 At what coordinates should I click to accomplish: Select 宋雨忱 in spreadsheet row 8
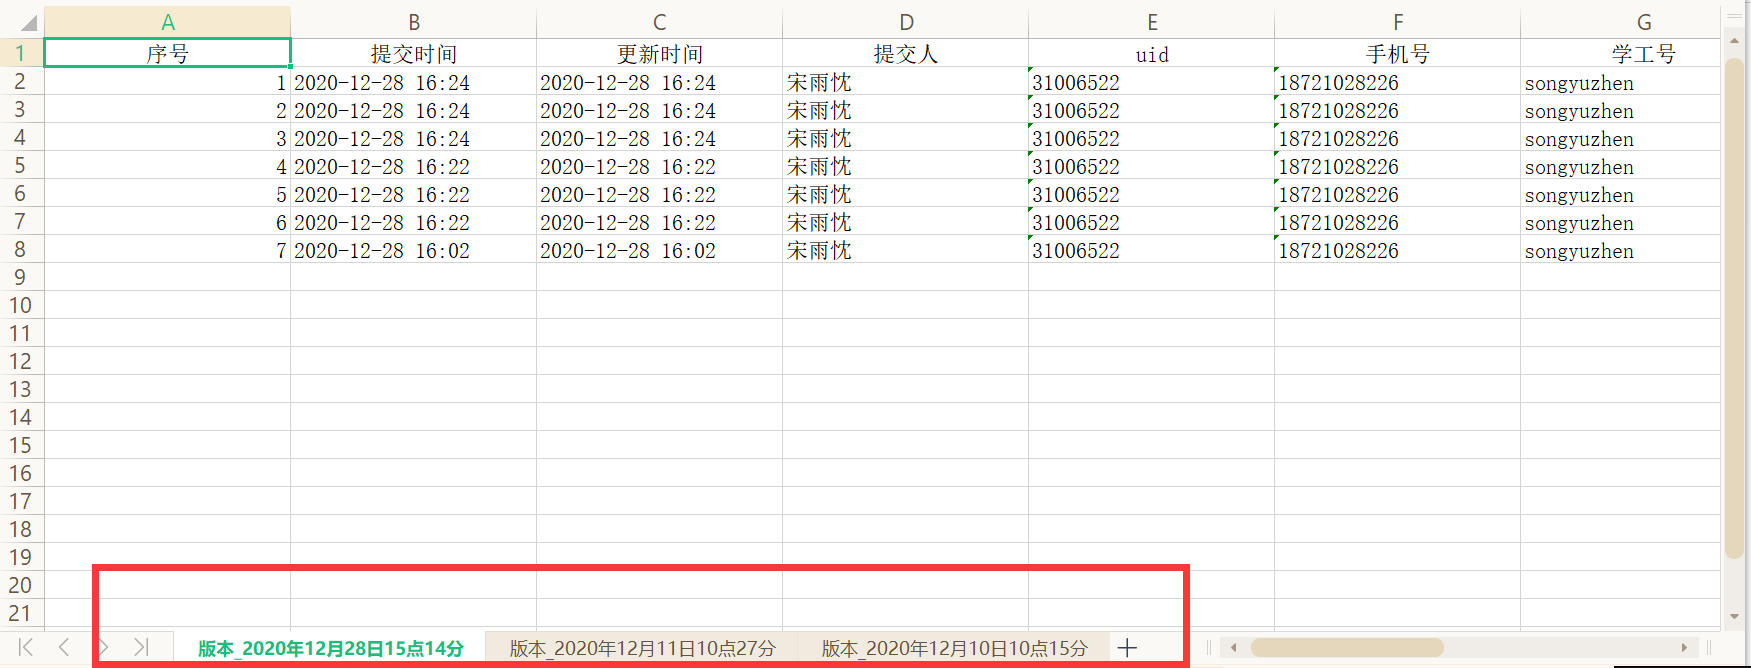[x=906, y=250]
